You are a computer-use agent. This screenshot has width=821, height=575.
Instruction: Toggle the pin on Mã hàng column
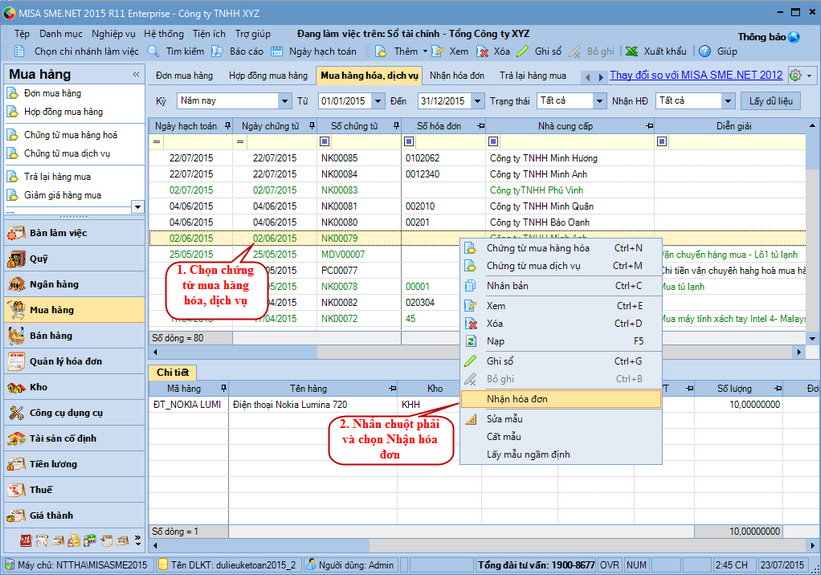(x=224, y=388)
